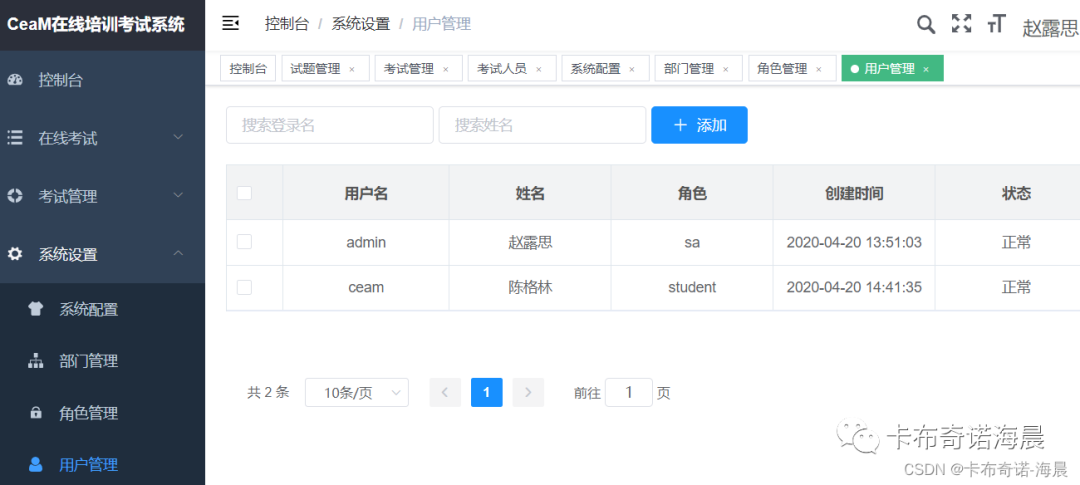Open 部门管理 in the sidebar

tap(88, 361)
